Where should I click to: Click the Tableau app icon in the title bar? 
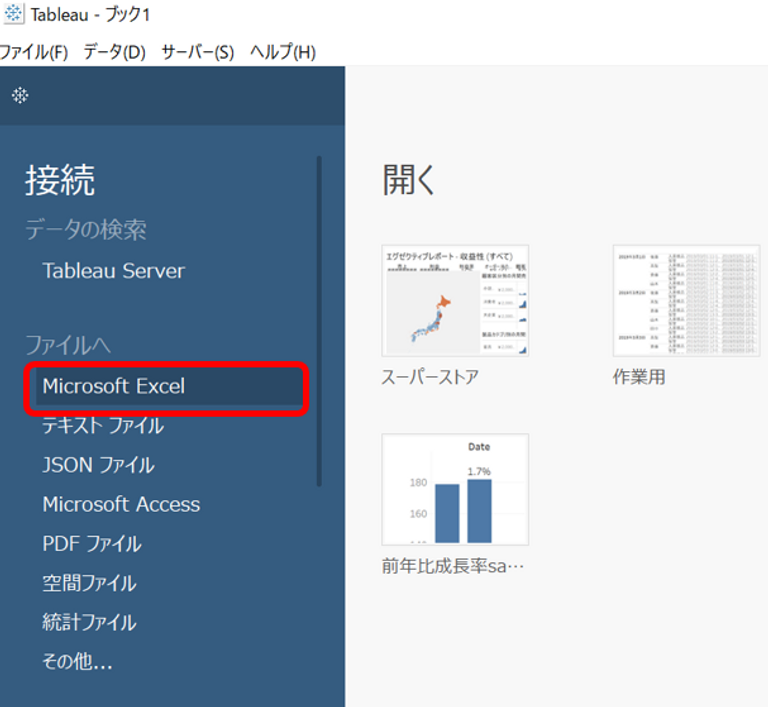pos(13,14)
